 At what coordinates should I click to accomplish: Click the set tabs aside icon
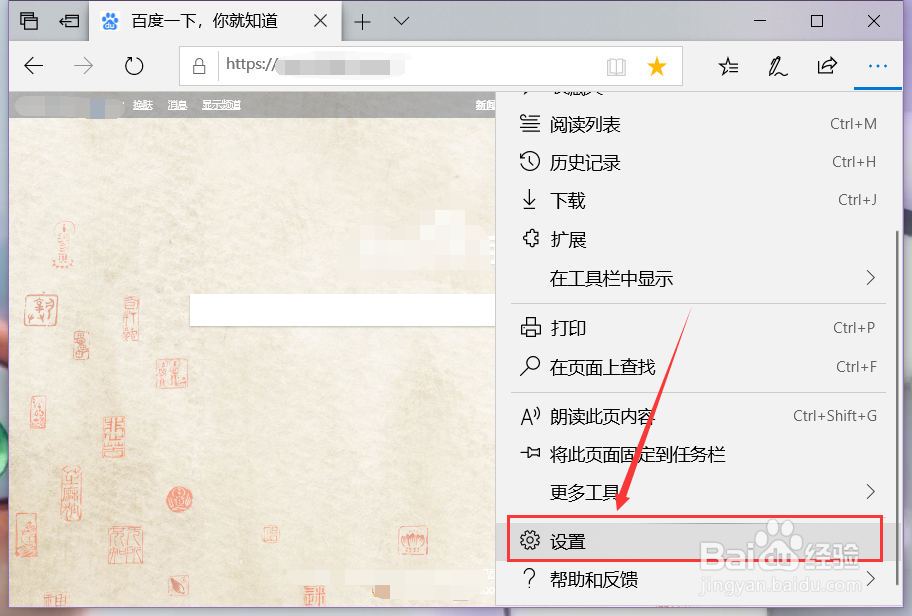point(69,22)
